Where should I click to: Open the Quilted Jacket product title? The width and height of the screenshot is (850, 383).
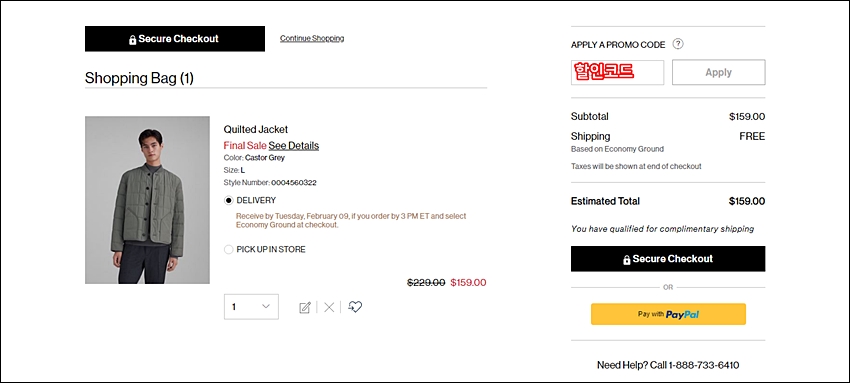[x=255, y=129]
